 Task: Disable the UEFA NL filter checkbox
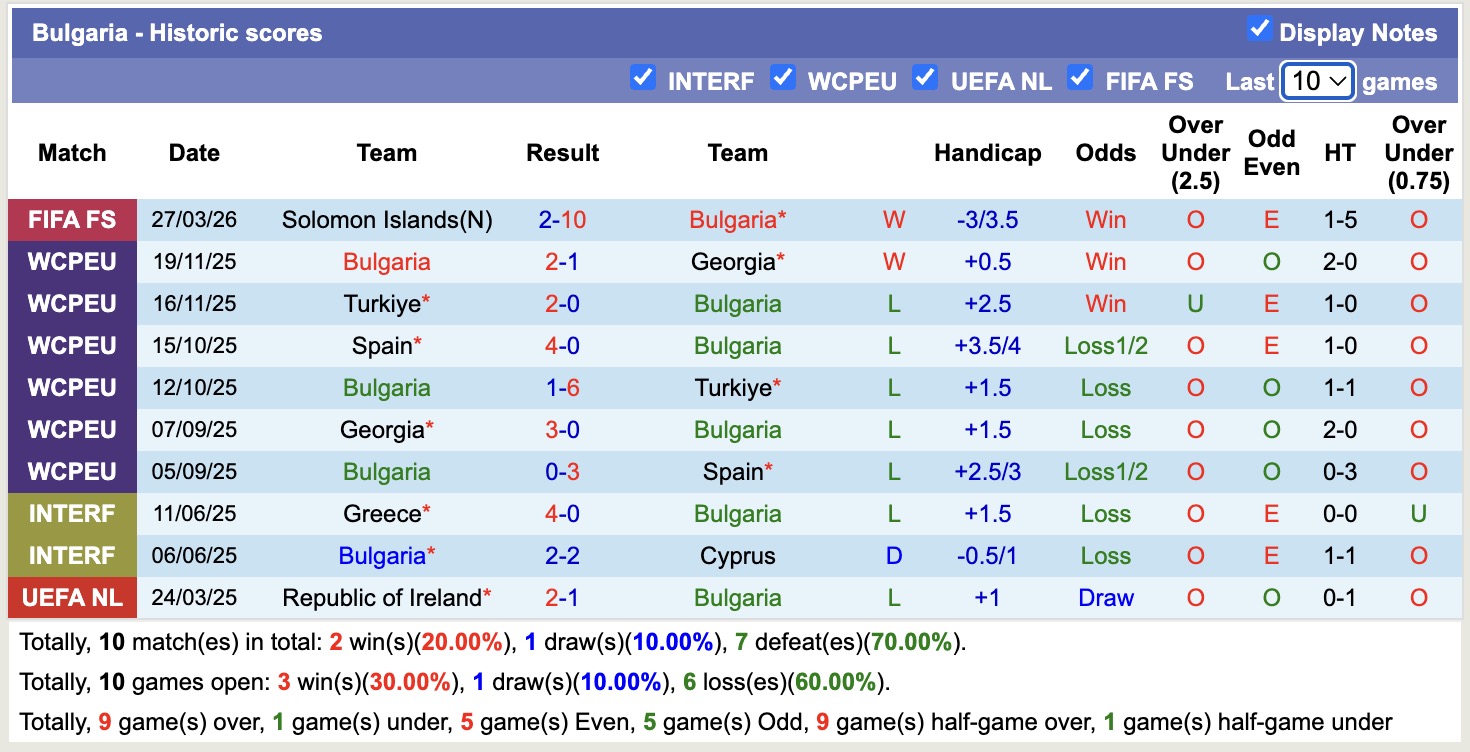tap(926, 78)
